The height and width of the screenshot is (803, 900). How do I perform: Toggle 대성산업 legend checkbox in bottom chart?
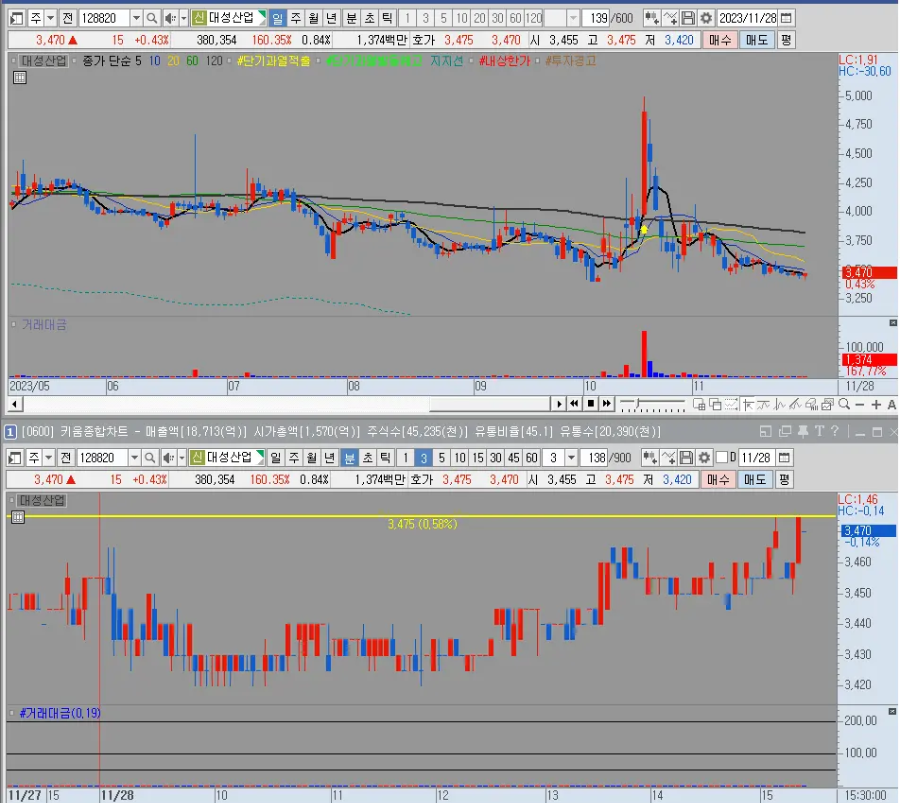[x=12, y=501]
